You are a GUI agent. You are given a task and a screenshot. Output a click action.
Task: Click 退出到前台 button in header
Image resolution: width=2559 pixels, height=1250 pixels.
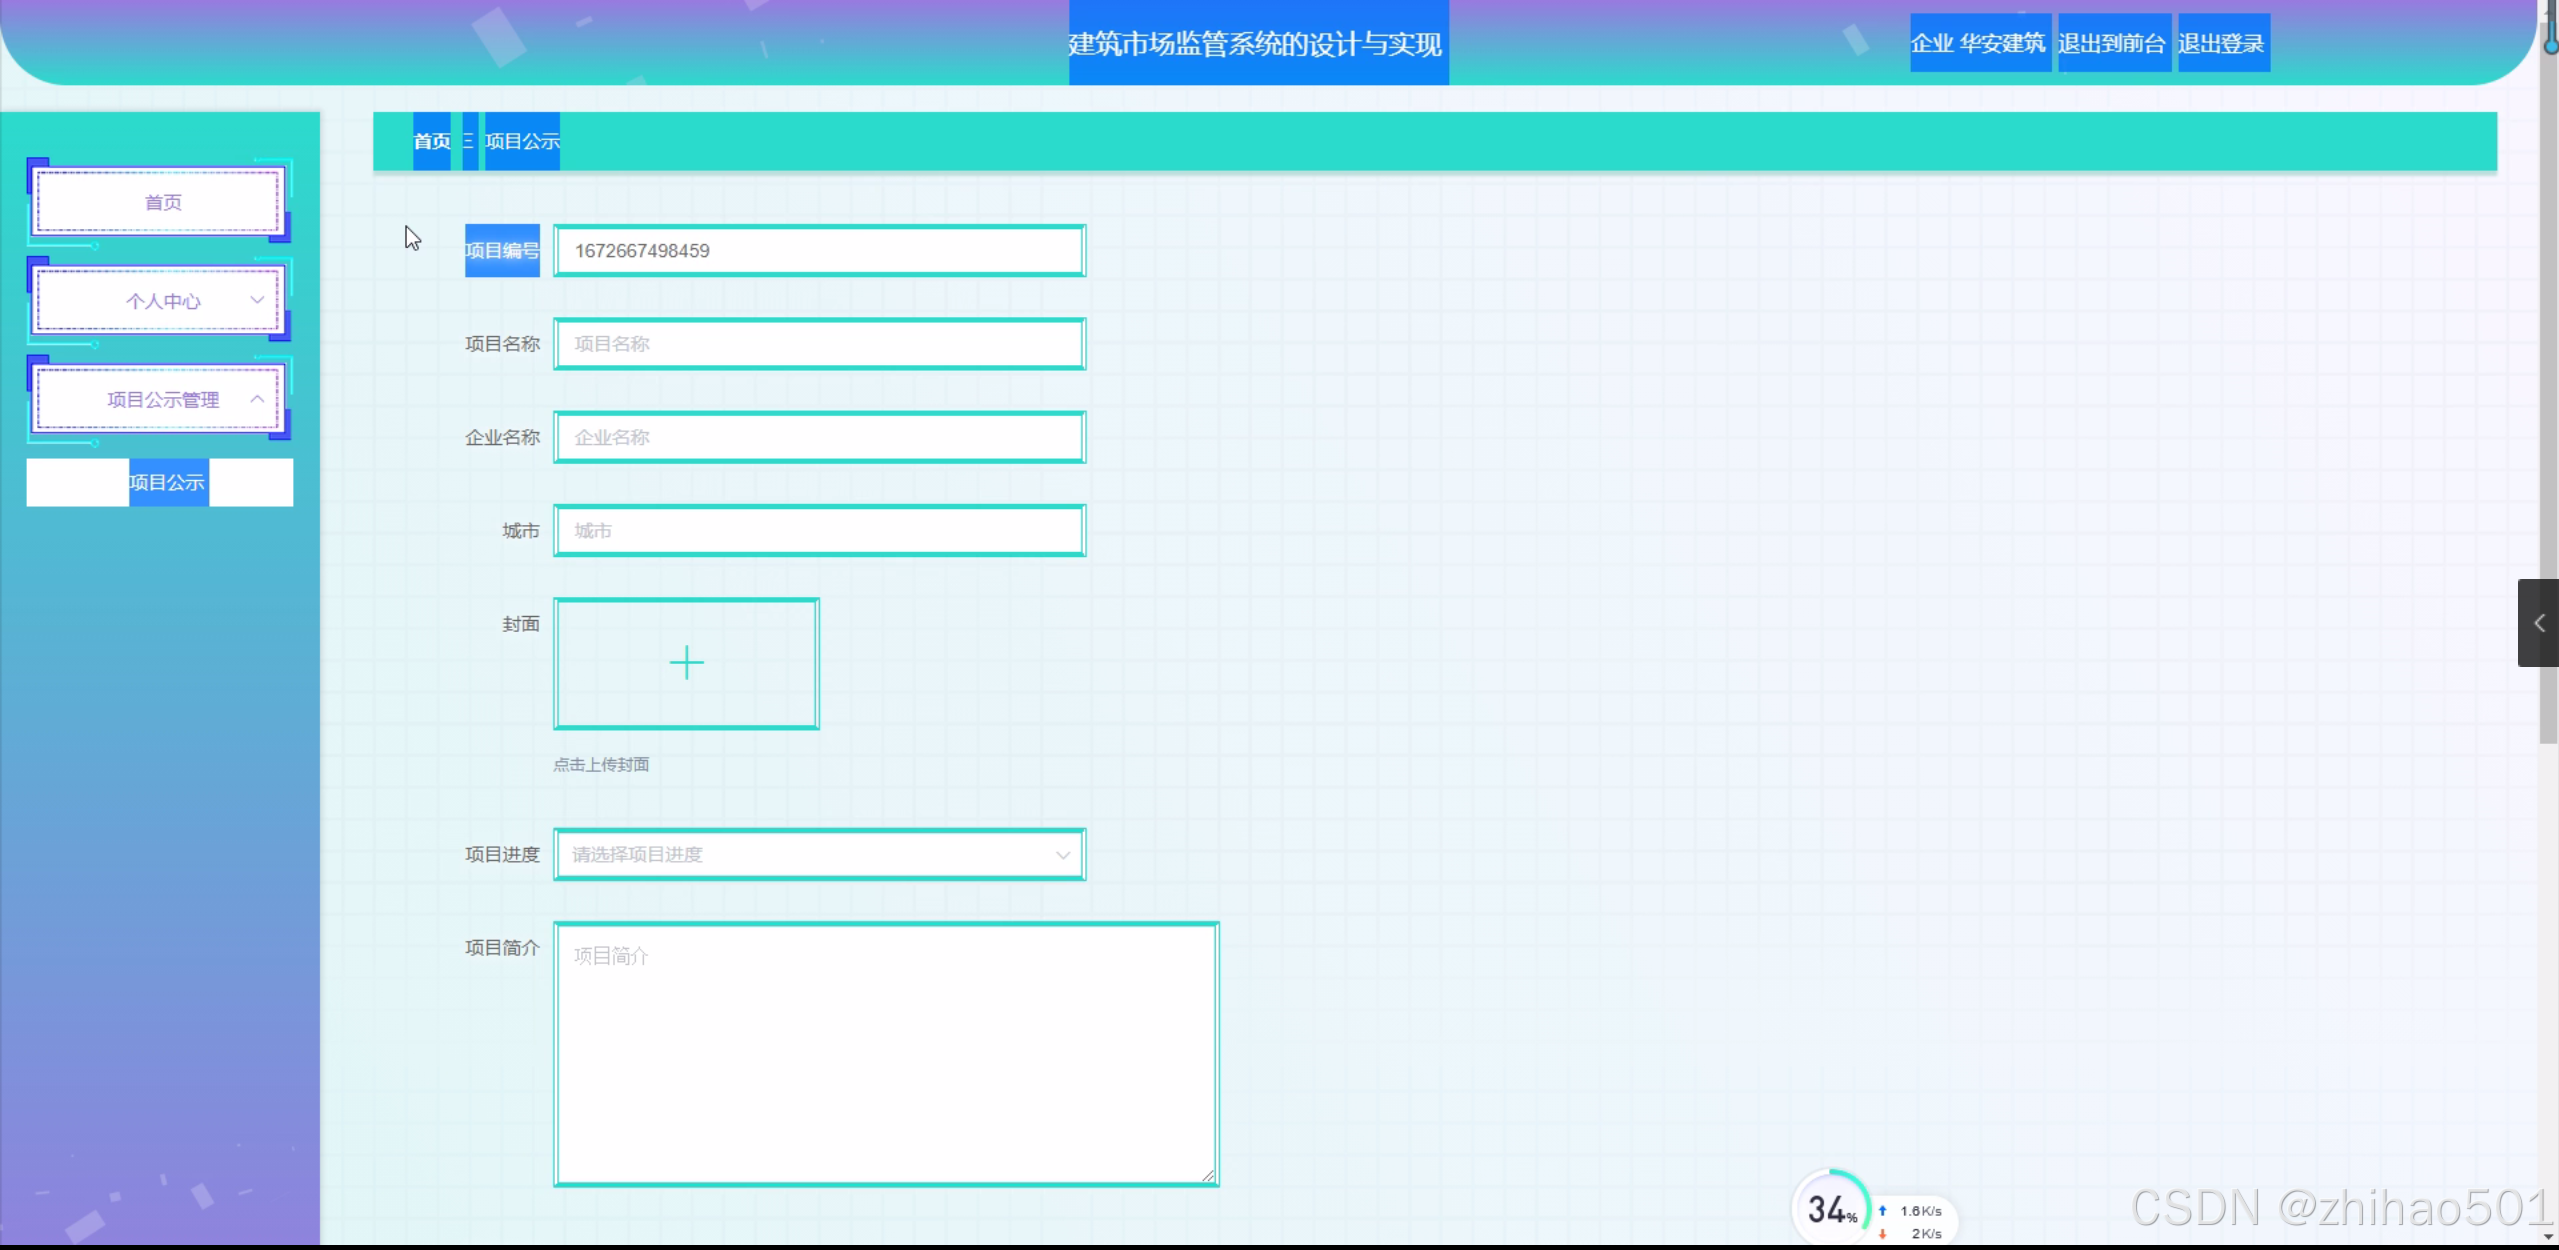pyautogui.click(x=2113, y=43)
